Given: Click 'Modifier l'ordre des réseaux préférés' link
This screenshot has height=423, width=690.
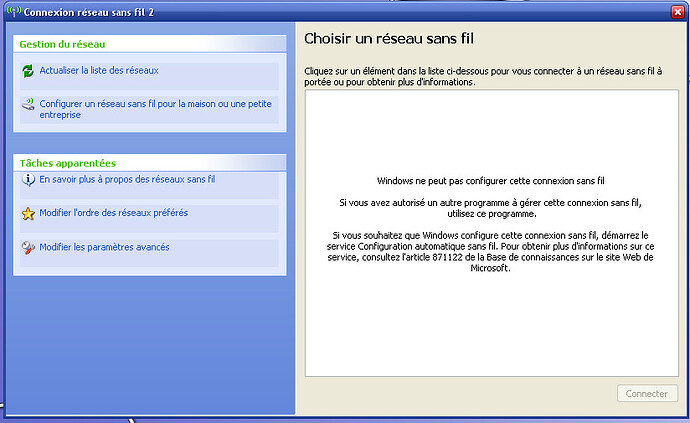Looking at the screenshot, I should [113, 213].
